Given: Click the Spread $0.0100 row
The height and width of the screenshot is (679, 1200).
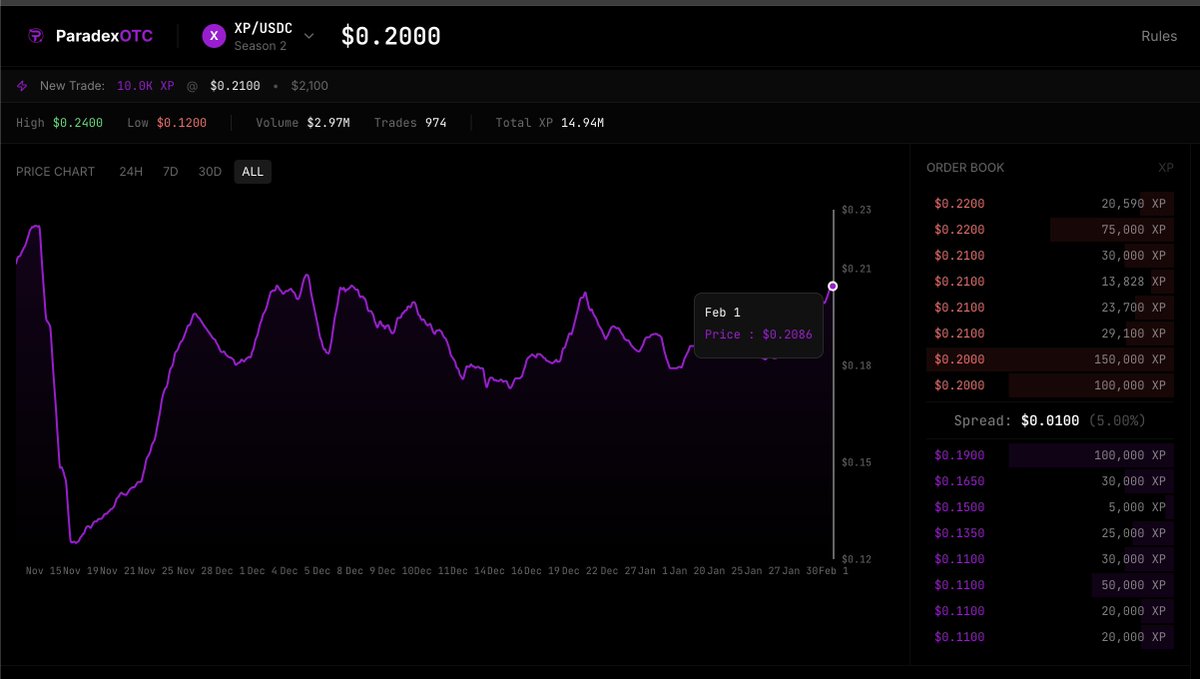Looking at the screenshot, I should 1050,421.
